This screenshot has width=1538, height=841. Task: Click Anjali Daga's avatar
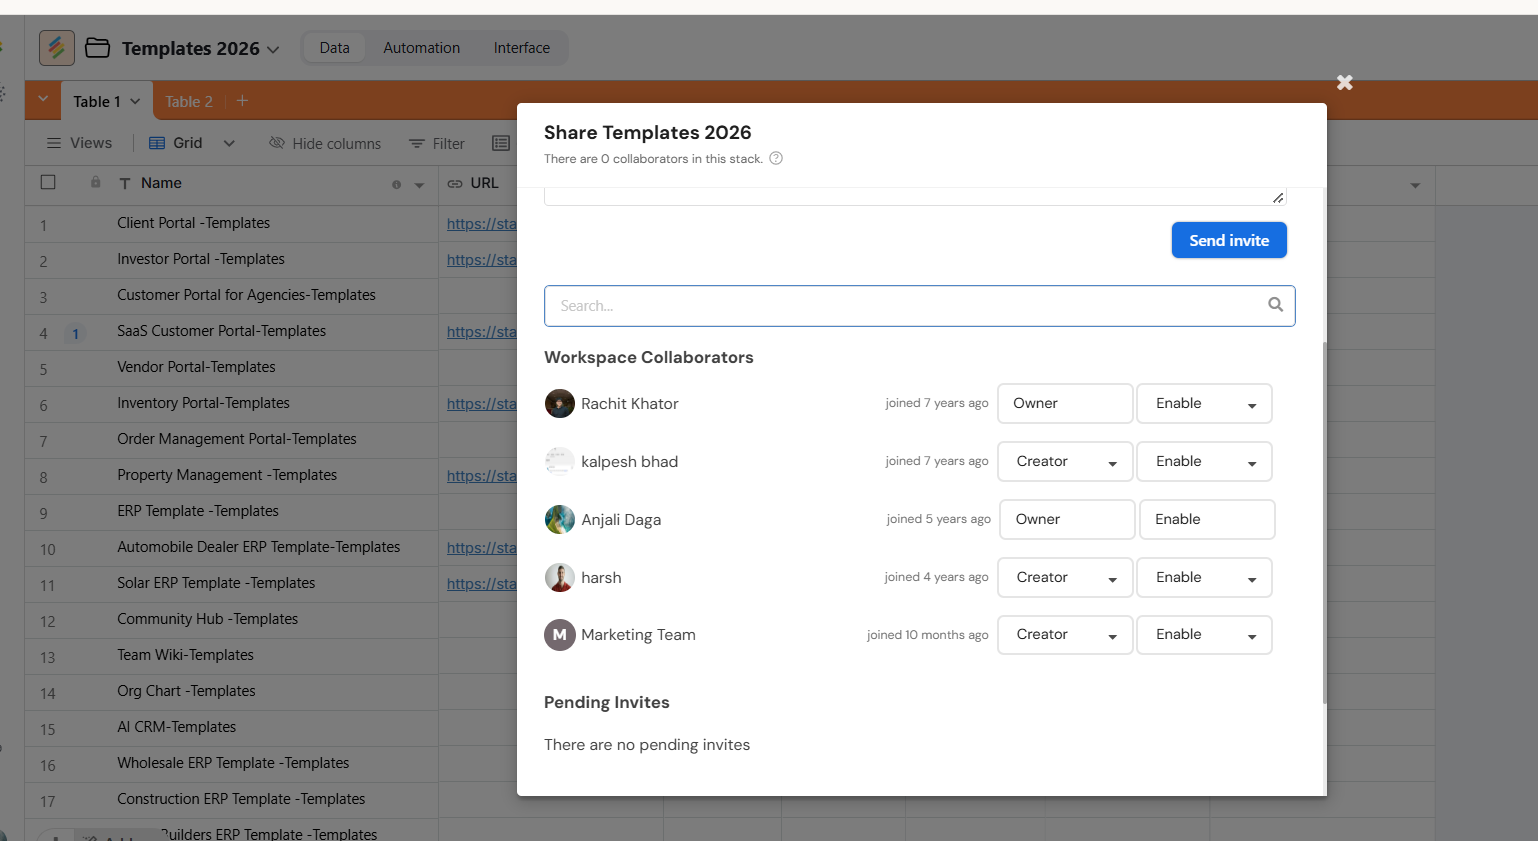click(x=560, y=519)
